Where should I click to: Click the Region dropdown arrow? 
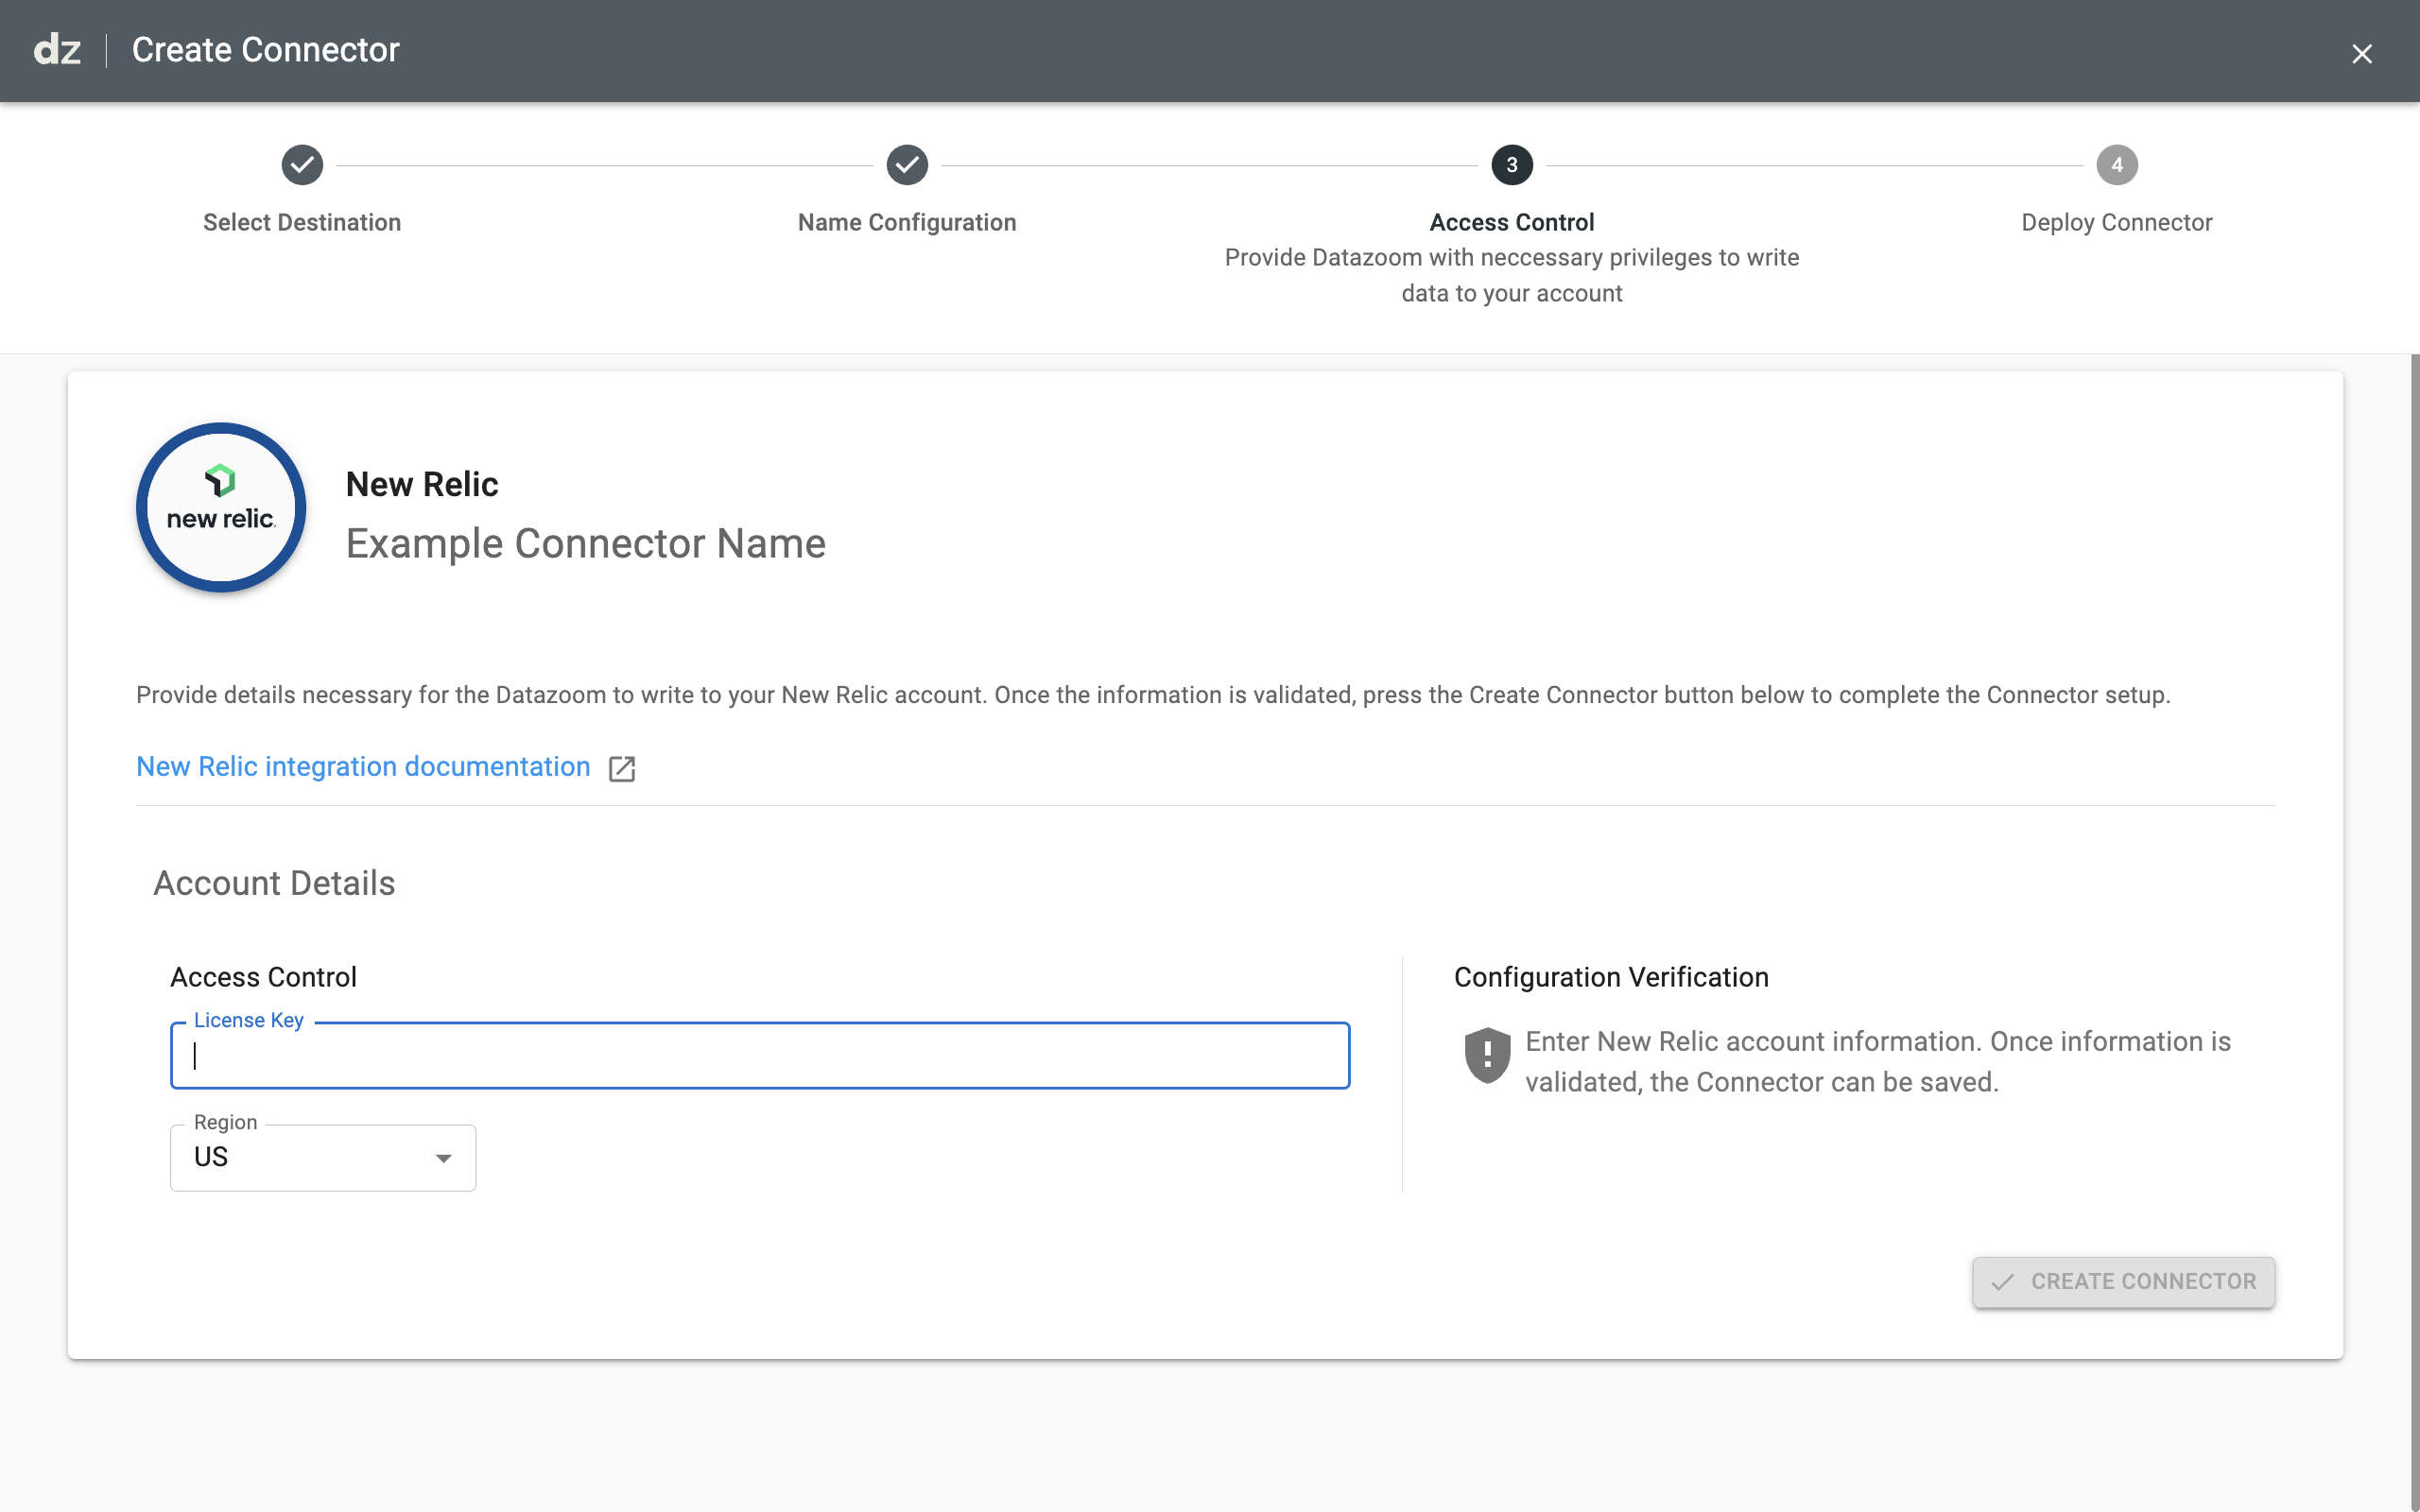[443, 1158]
